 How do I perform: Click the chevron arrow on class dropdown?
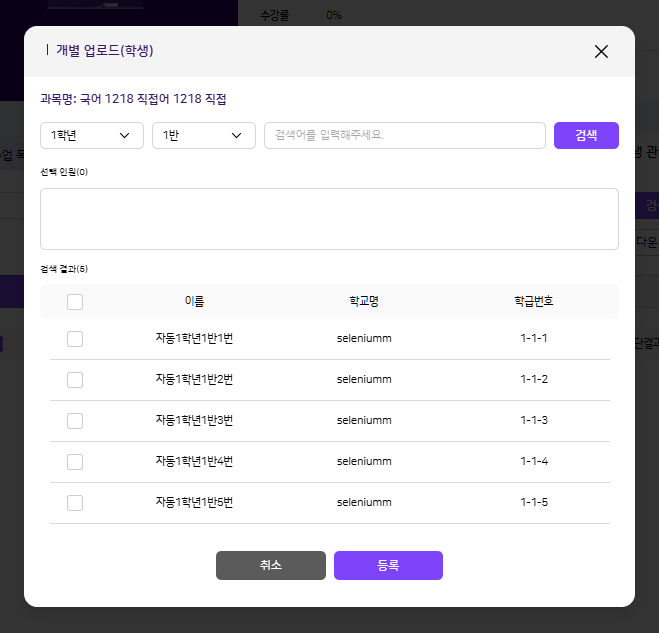[237, 135]
